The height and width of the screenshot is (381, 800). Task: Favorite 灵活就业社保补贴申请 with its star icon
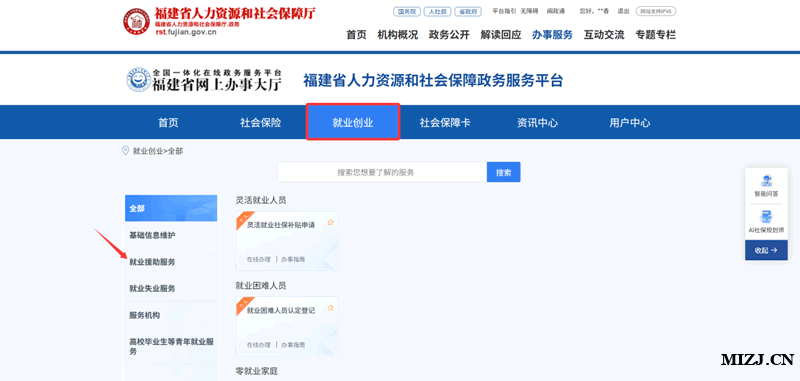[x=331, y=222]
